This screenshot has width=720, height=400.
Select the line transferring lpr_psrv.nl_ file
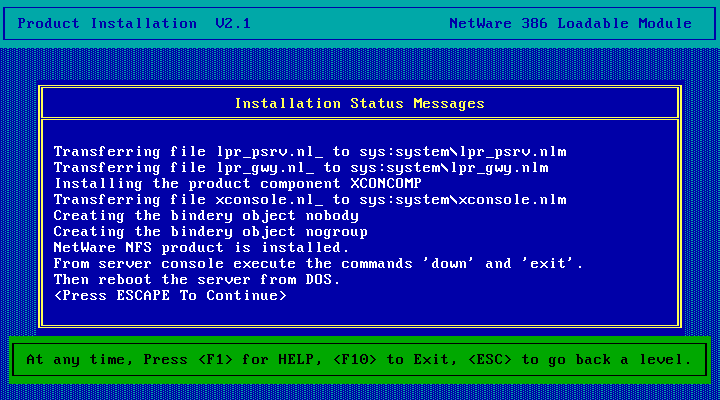[x=310, y=152]
